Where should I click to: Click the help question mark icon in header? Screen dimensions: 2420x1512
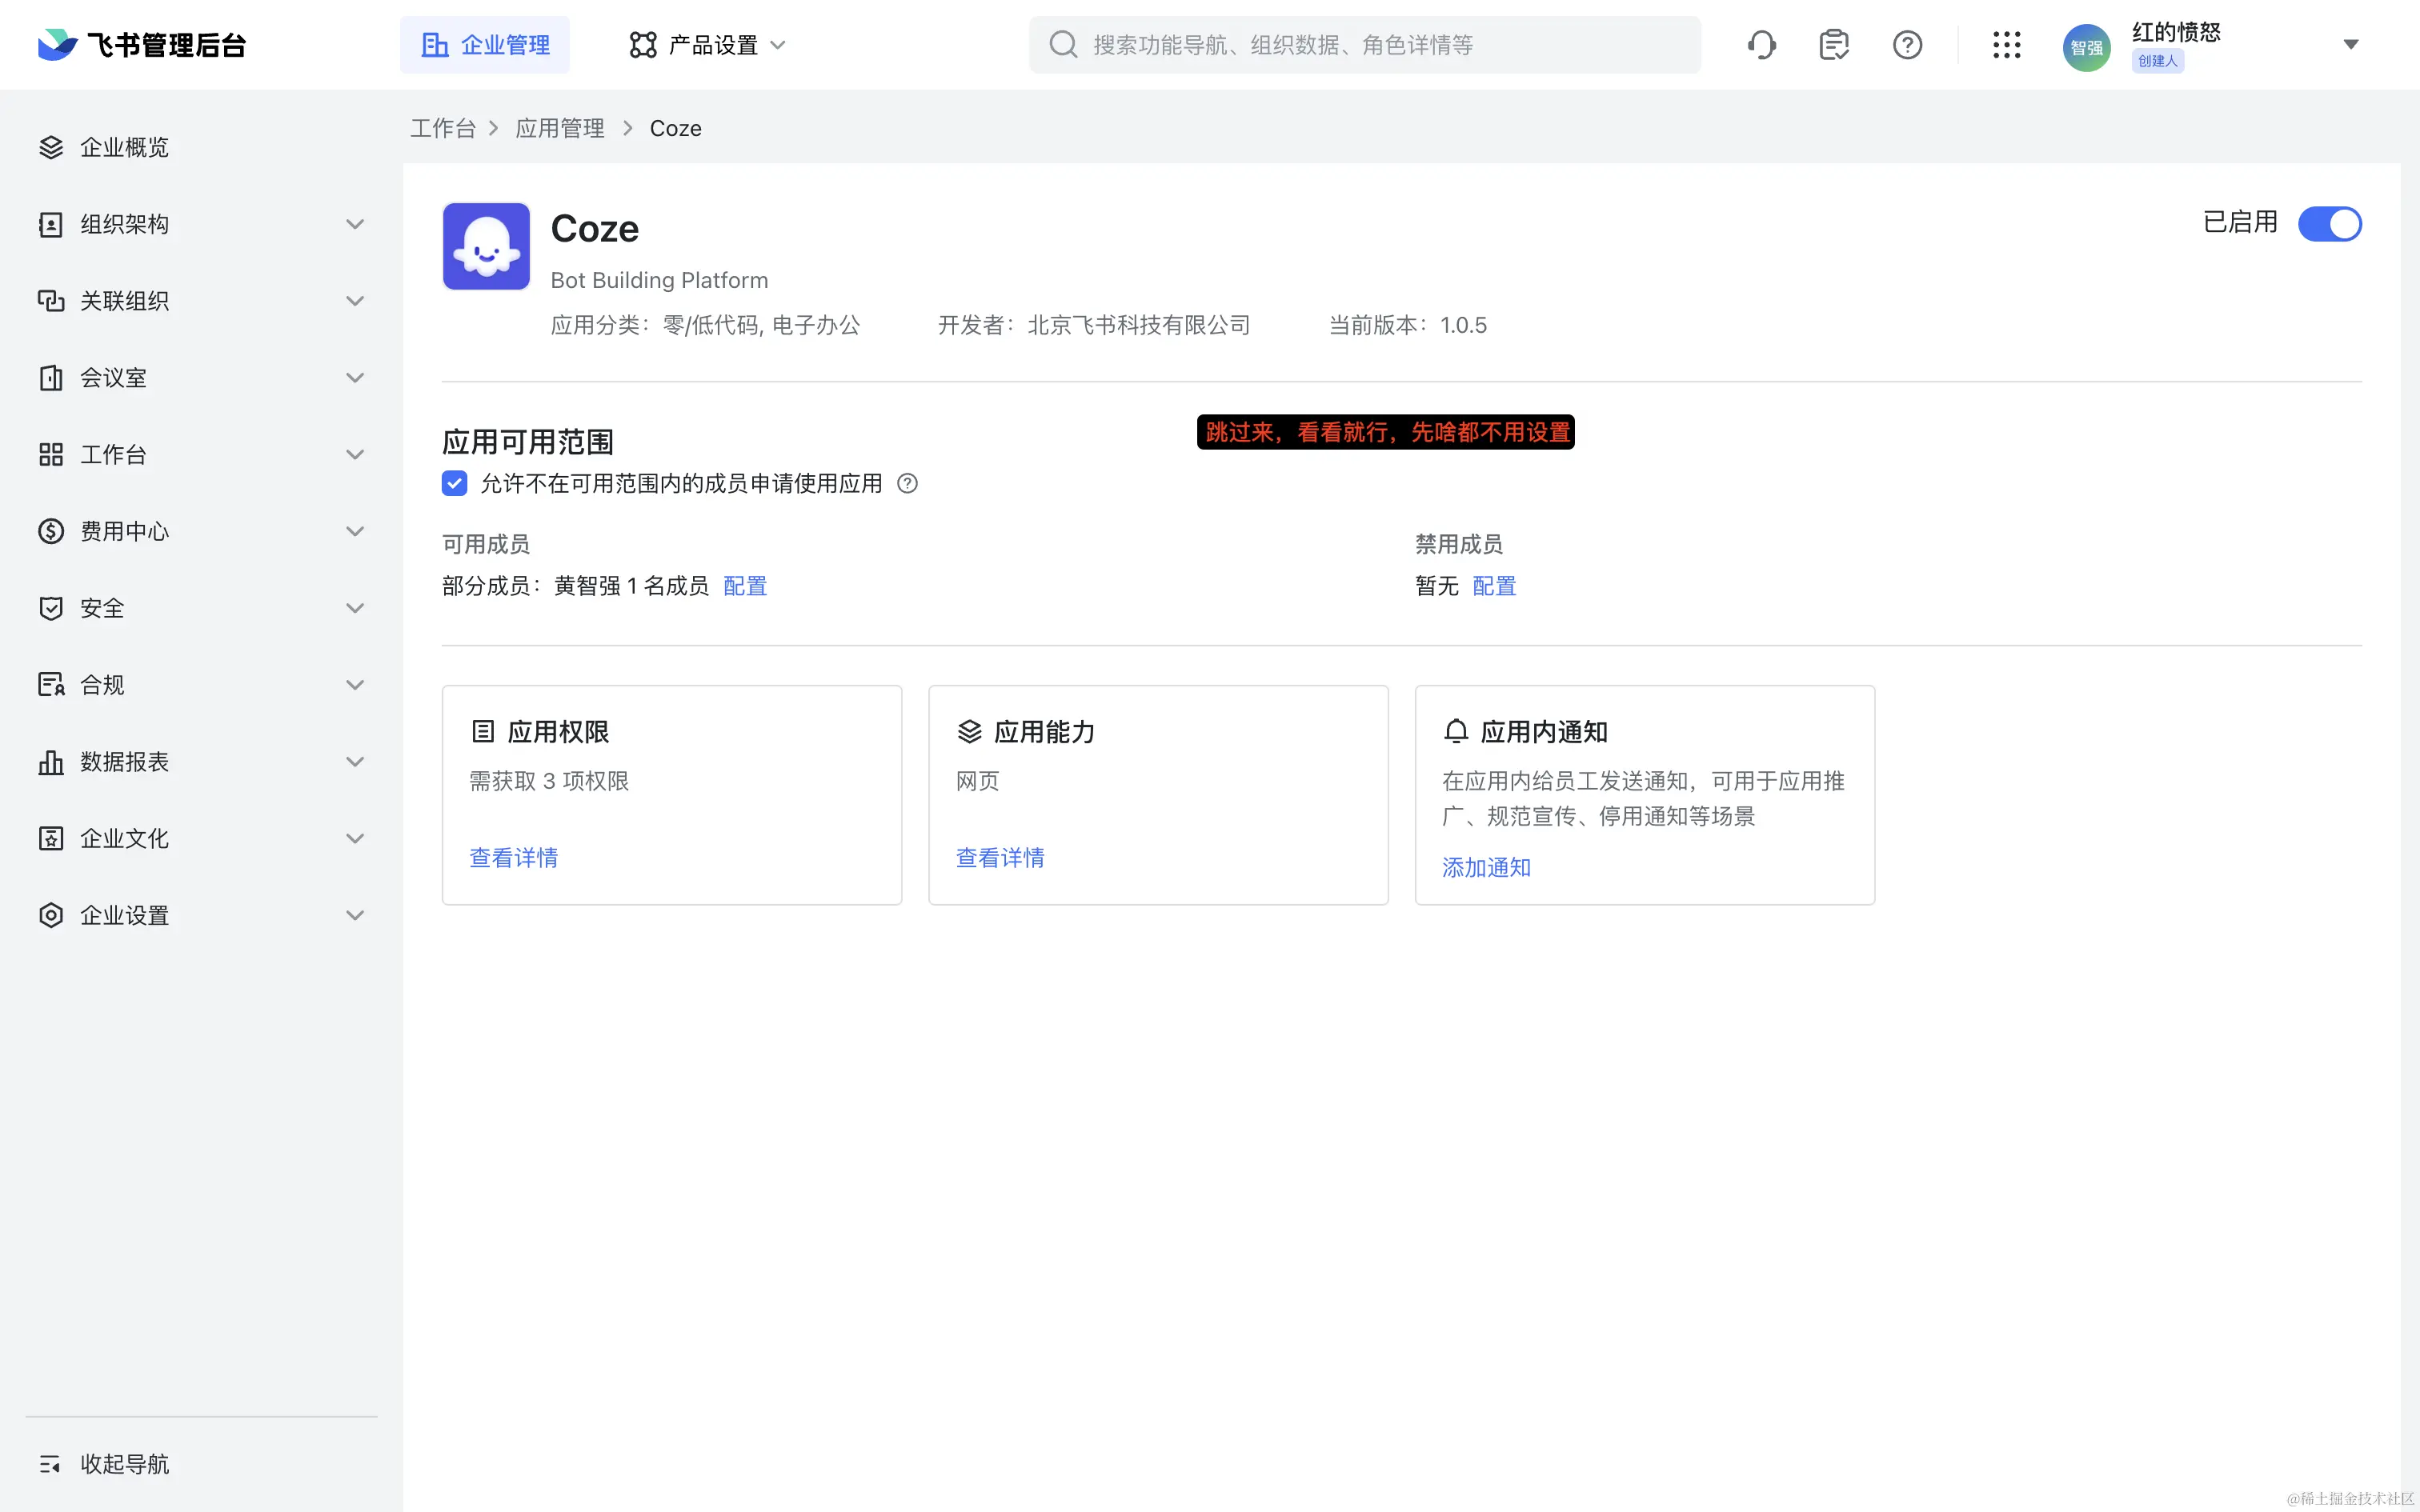click(x=1907, y=45)
